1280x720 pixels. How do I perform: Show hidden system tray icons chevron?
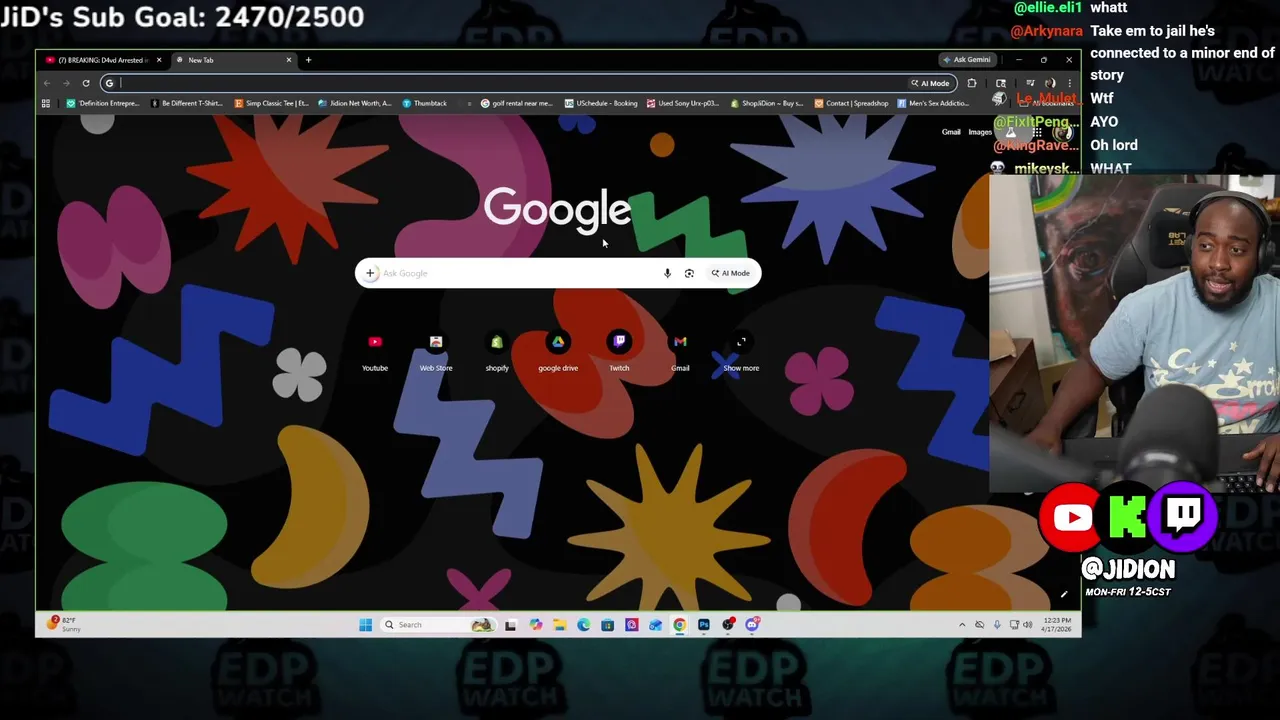[x=962, y=625]
